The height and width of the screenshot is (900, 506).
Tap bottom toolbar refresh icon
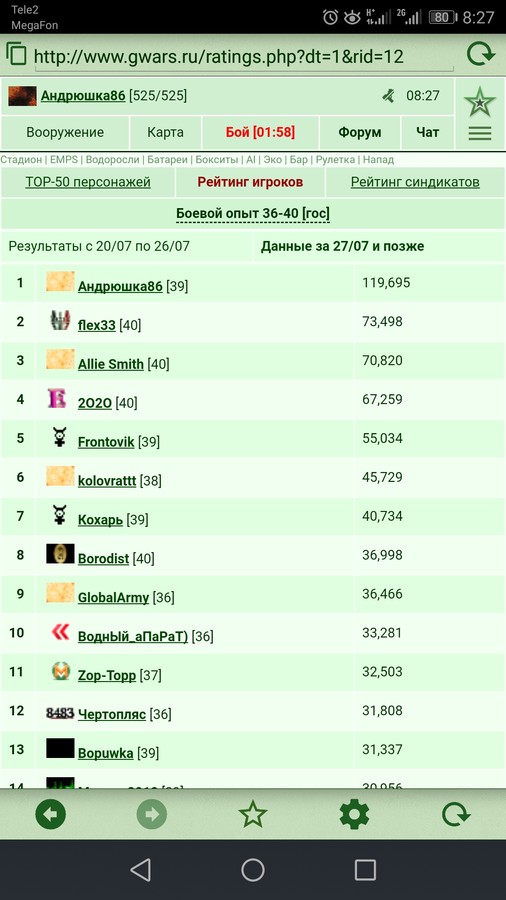point(456,814)
